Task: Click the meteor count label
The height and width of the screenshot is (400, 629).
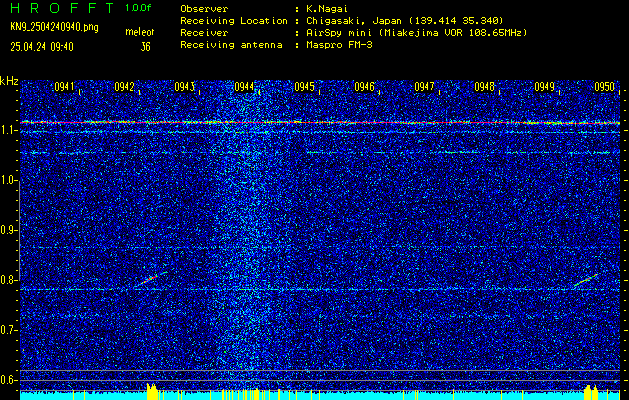Action: pos(140,32)
